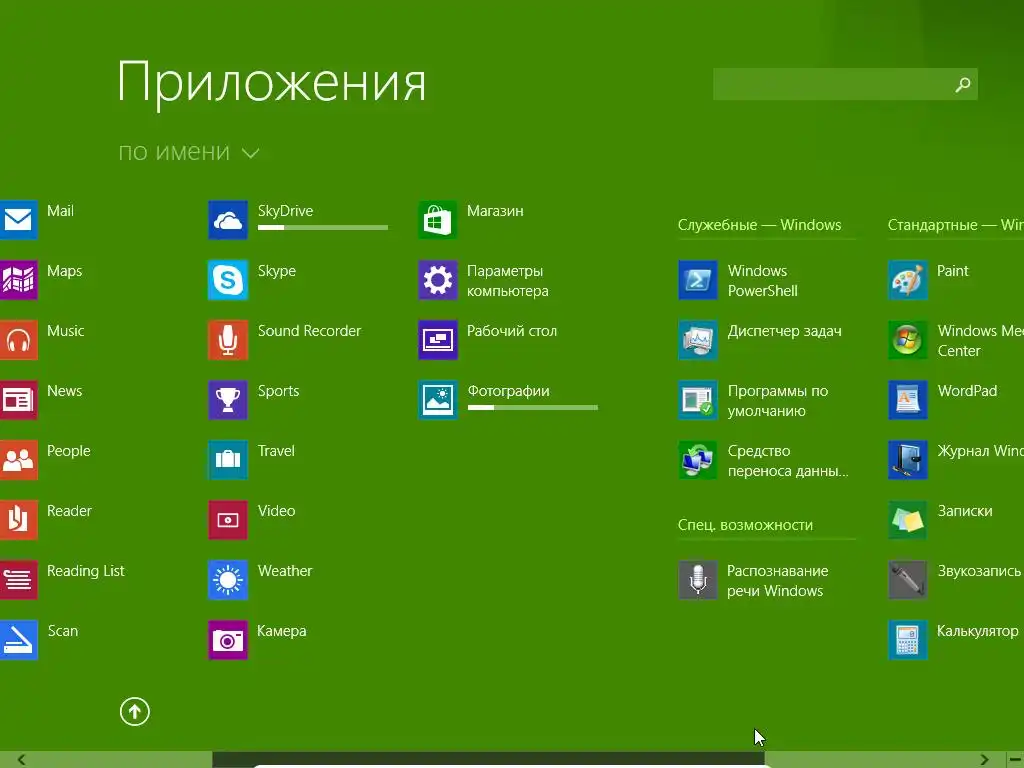Click the 'Reading List' label
Image resolution: width=1024 pixels, height=768 pixels.
click(86, 571)
